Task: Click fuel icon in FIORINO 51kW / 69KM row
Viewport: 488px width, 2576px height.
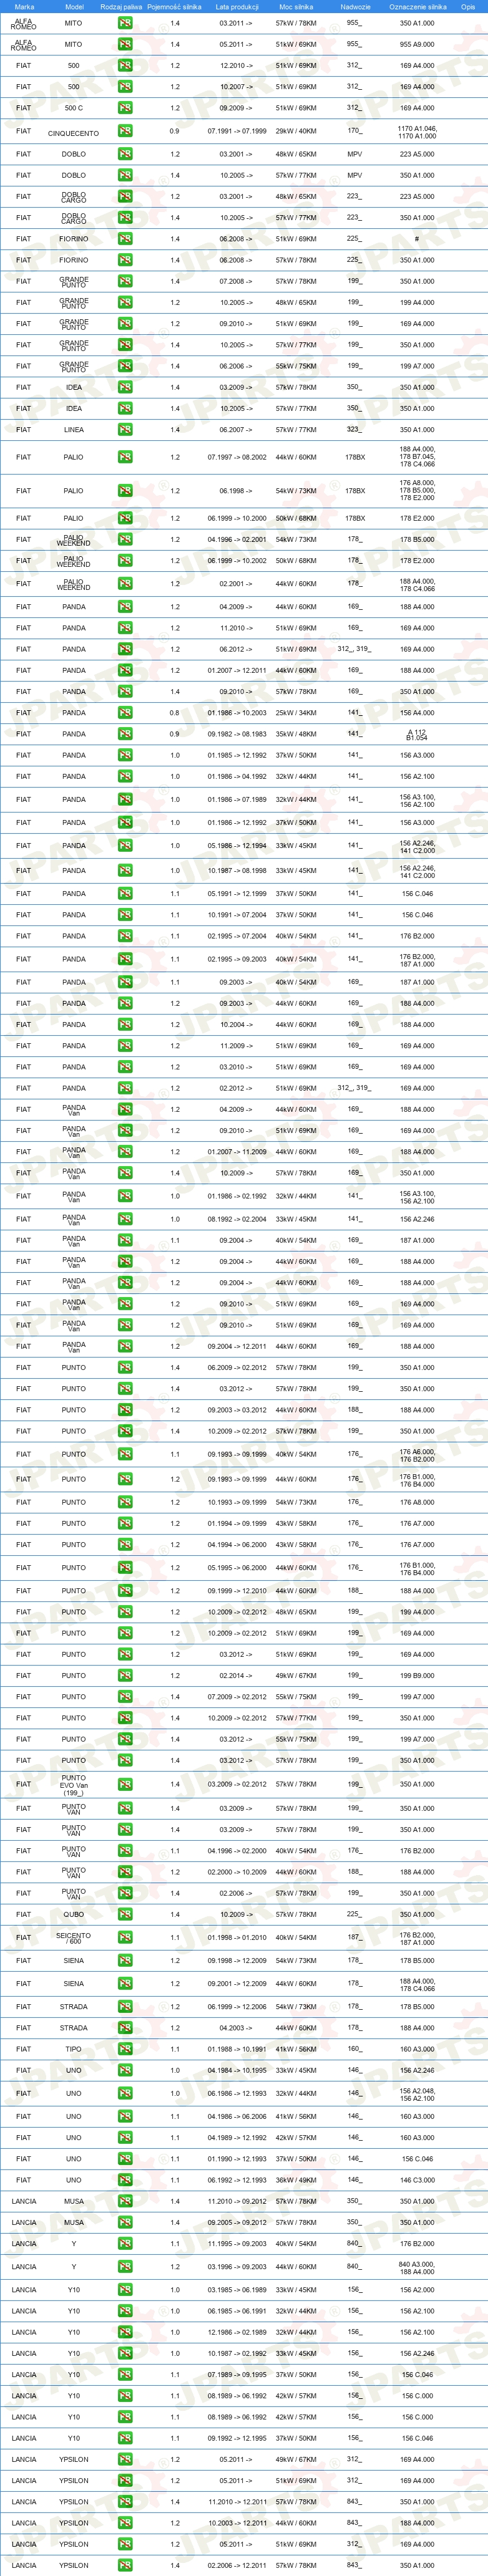Action: tap(125, 239)
